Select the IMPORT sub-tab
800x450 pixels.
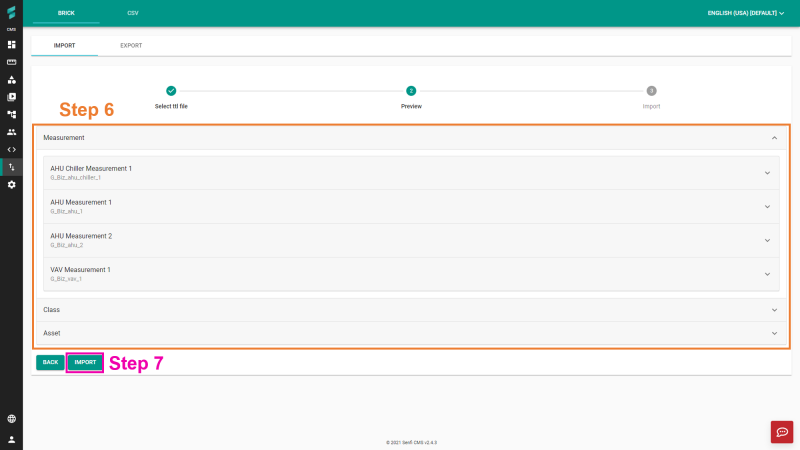pos(64,45)
